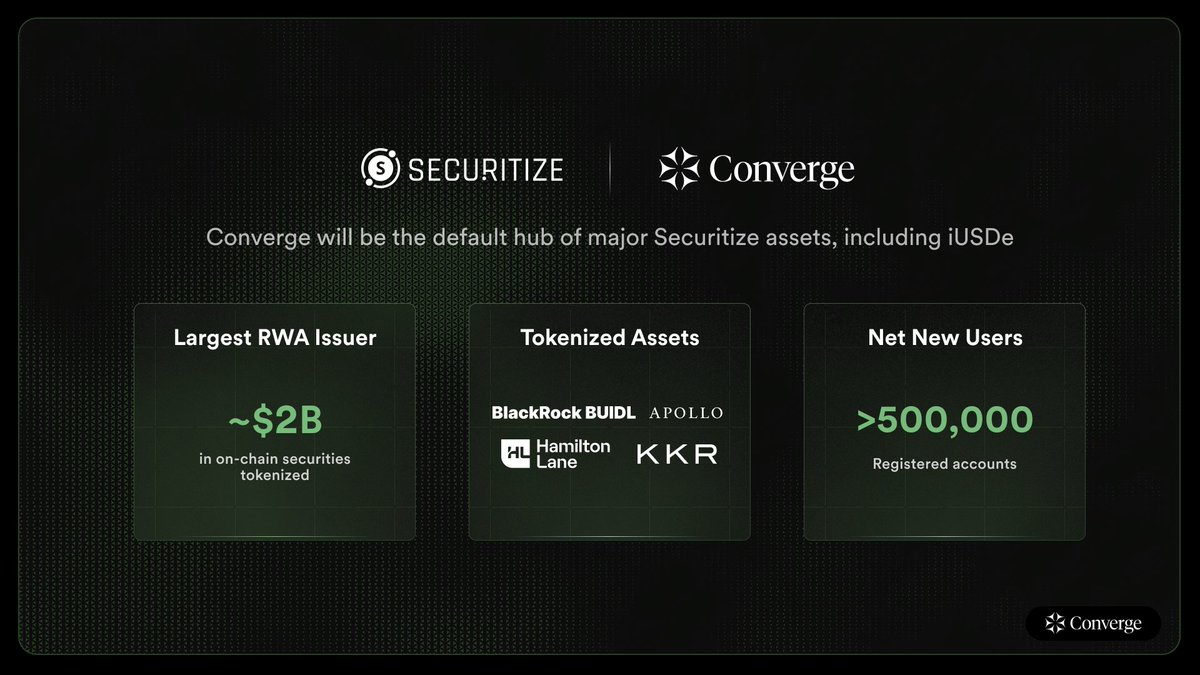Click the ~$2B green figure
The image size is (1200, 675).
pyautogui.click(x=275, y=422)
